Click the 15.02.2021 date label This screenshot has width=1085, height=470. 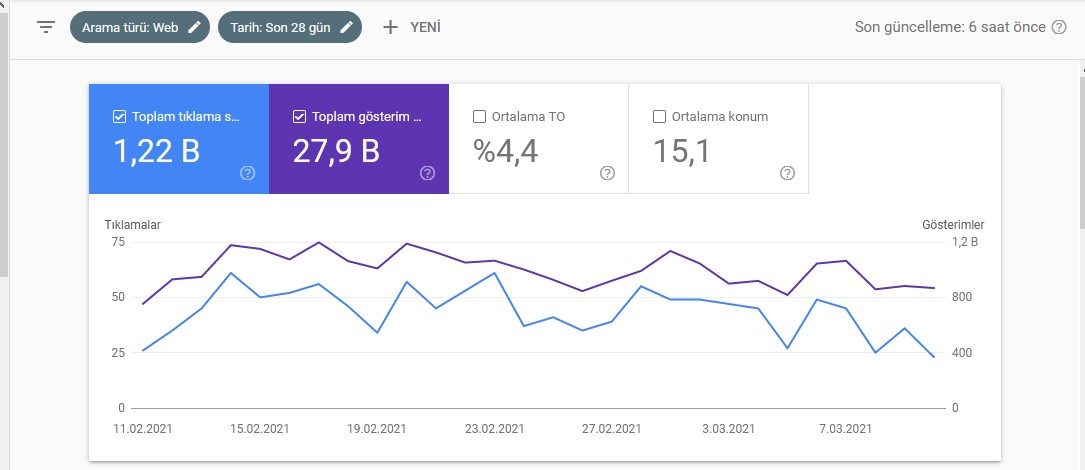pyautogui.click(x=259, y=428)
